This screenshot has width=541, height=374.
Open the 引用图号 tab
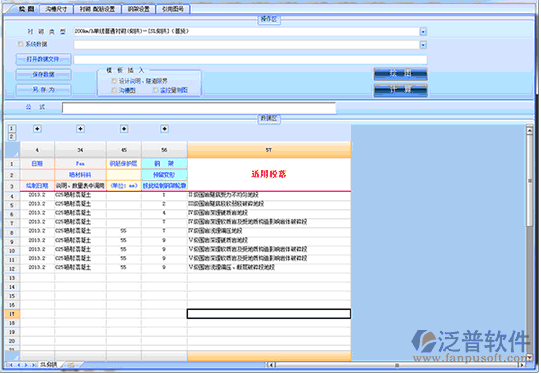[173, 9]
